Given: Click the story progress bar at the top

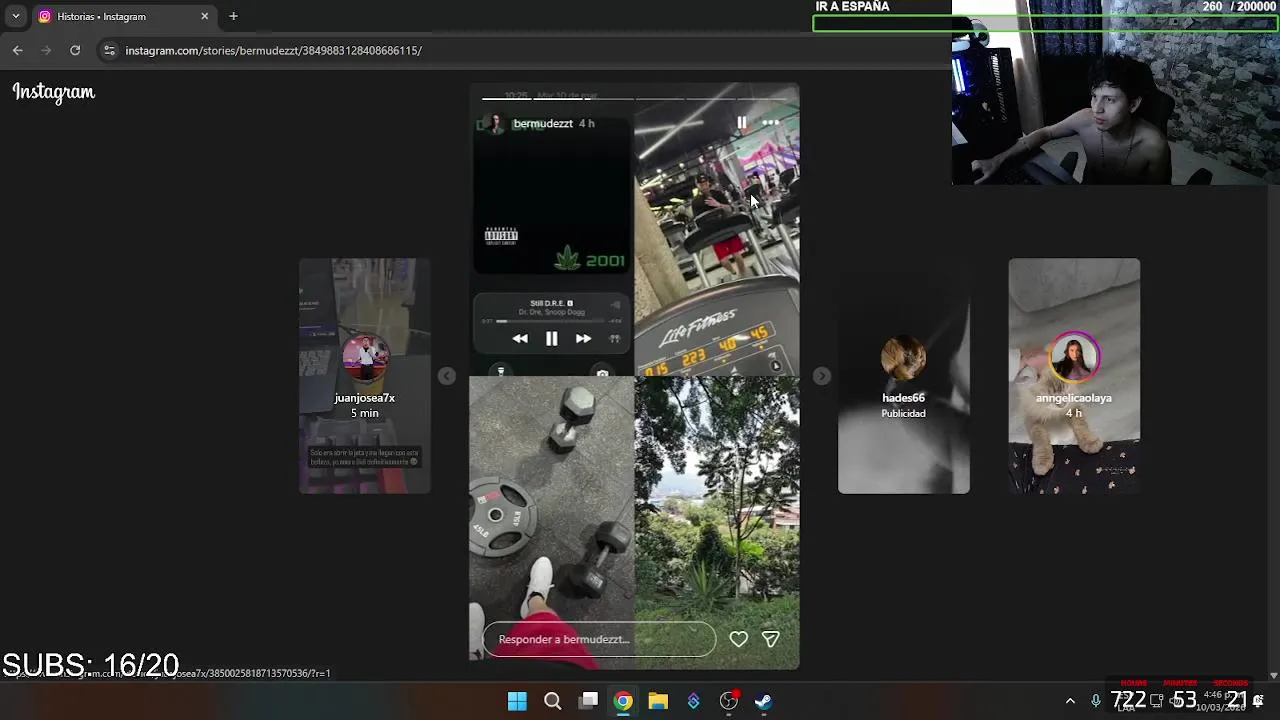Looking at the screenshot, I should 634,98.
